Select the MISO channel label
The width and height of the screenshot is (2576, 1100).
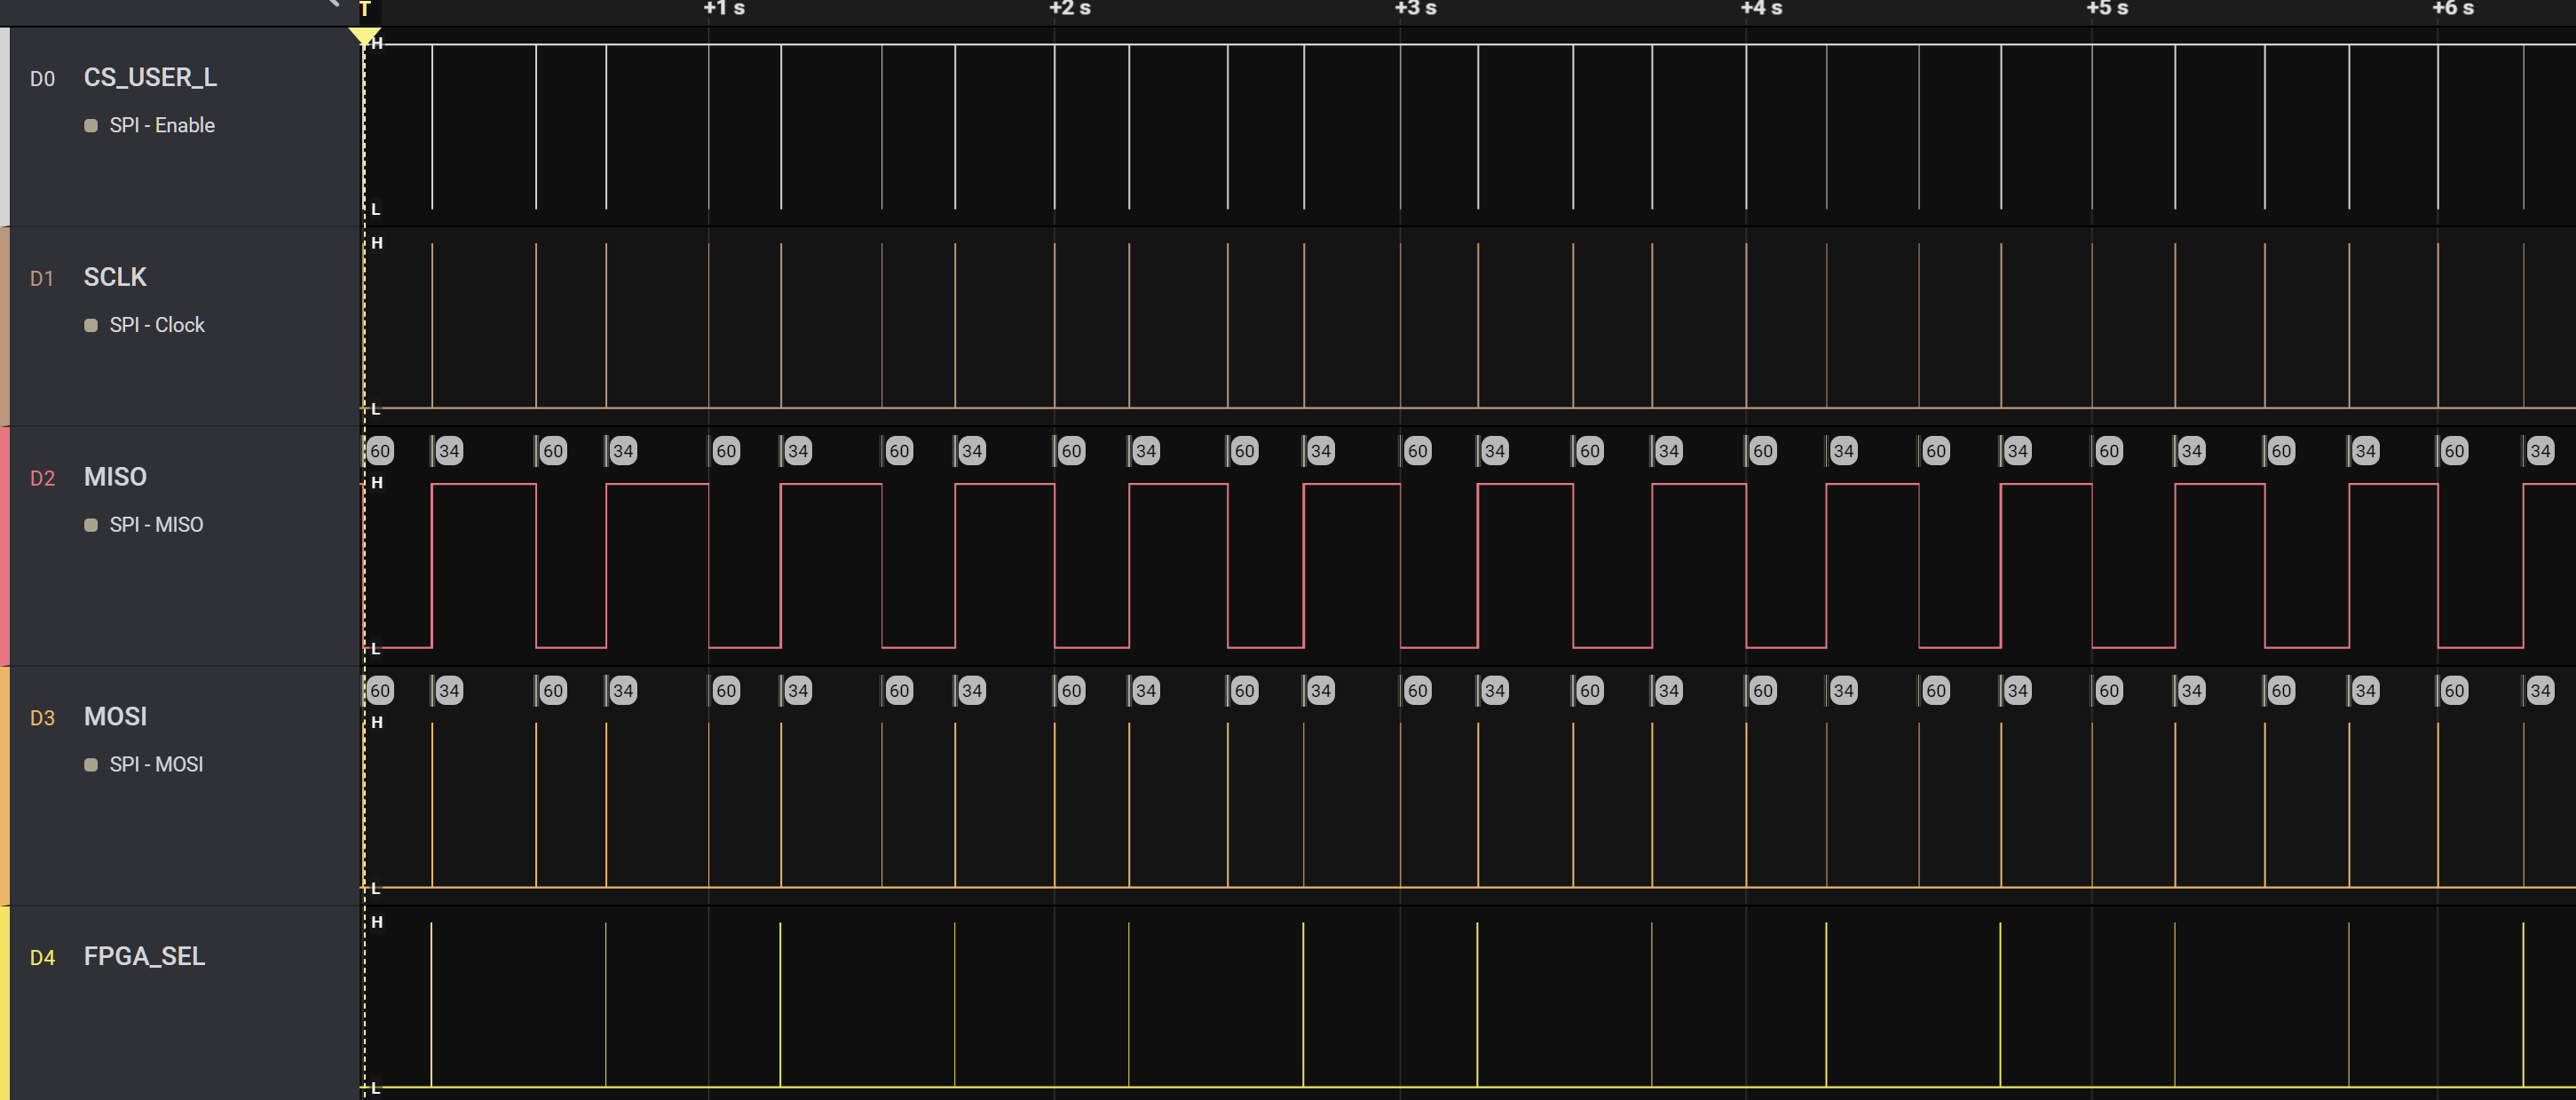[115, 477]
